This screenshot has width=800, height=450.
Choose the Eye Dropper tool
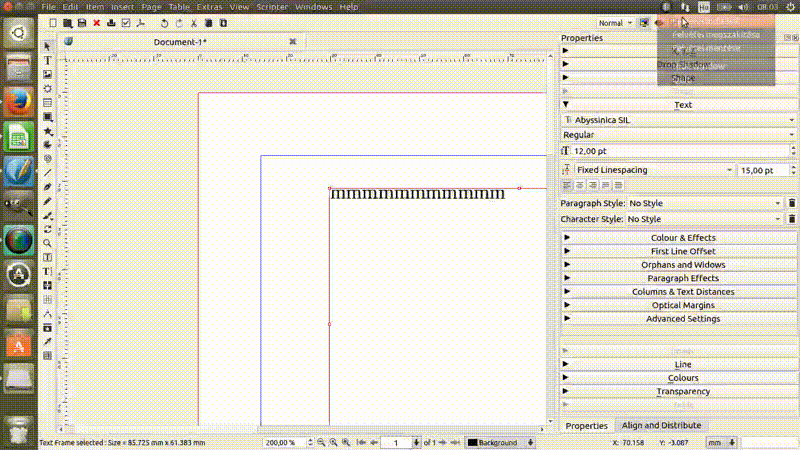click(x=48, y=341)
